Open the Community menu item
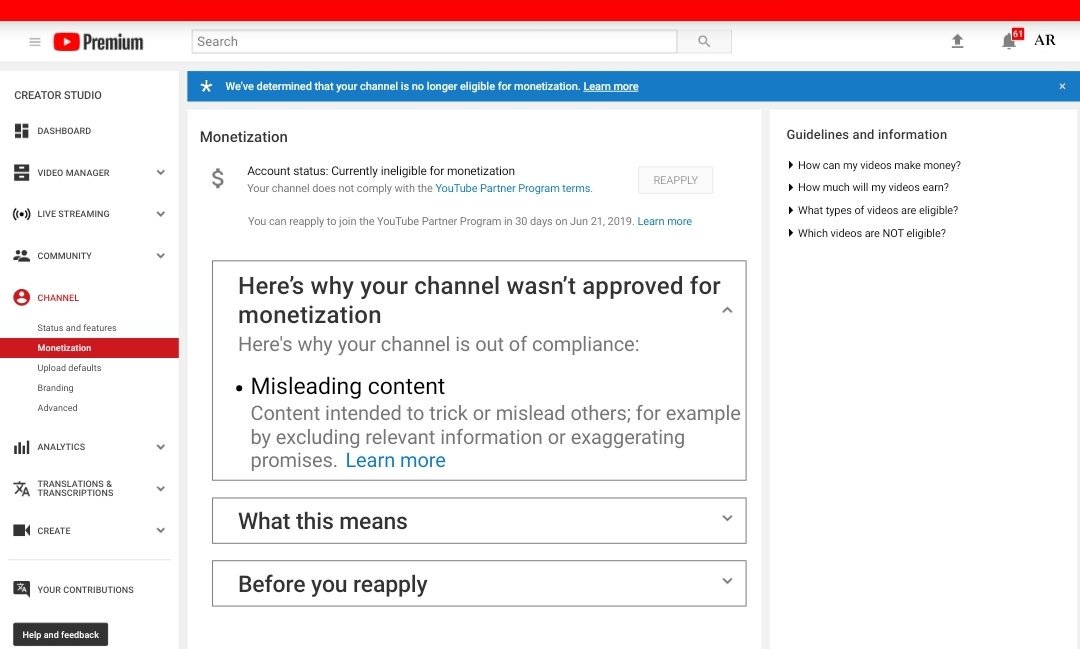 click(64, 256)
